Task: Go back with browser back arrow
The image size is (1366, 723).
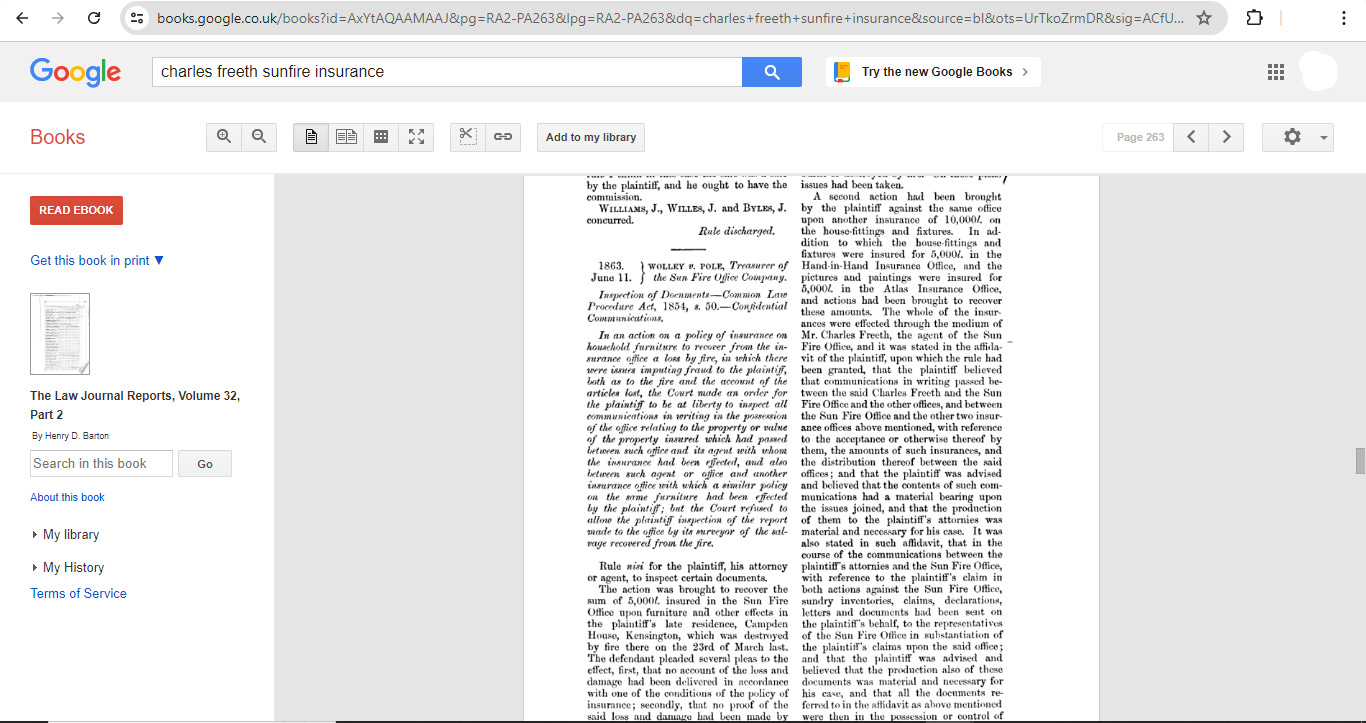Action: [x=22, y=18]
